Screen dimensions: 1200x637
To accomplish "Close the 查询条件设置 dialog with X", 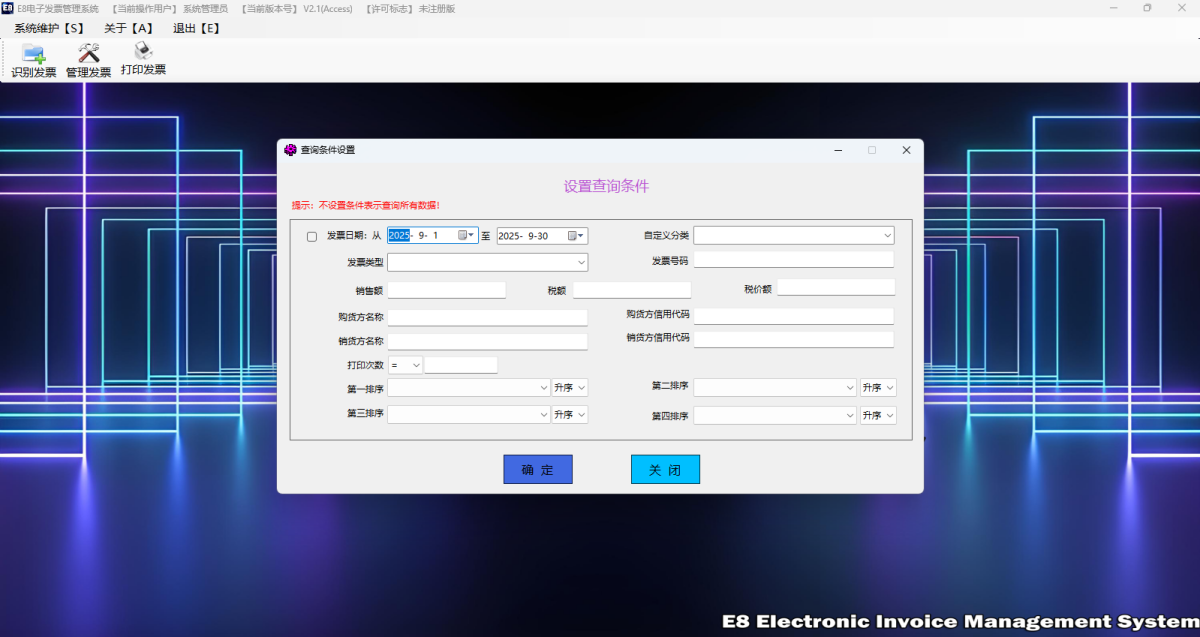I will (x=906, y=150).
